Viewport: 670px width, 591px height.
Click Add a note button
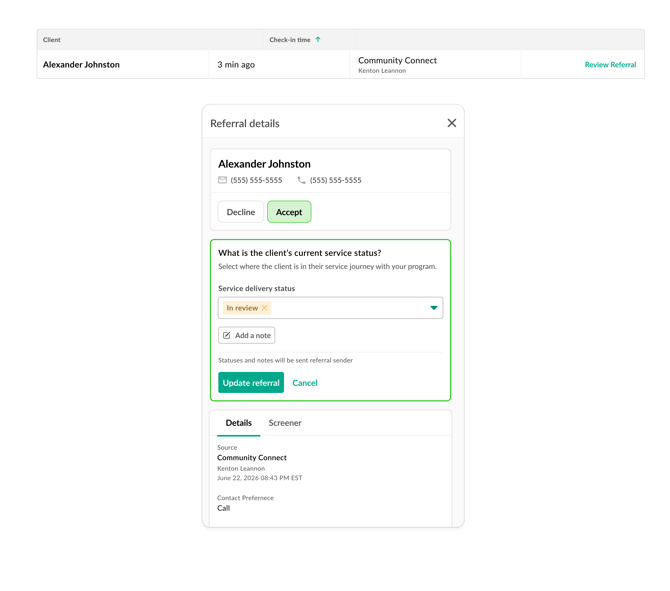coord(247,335)
